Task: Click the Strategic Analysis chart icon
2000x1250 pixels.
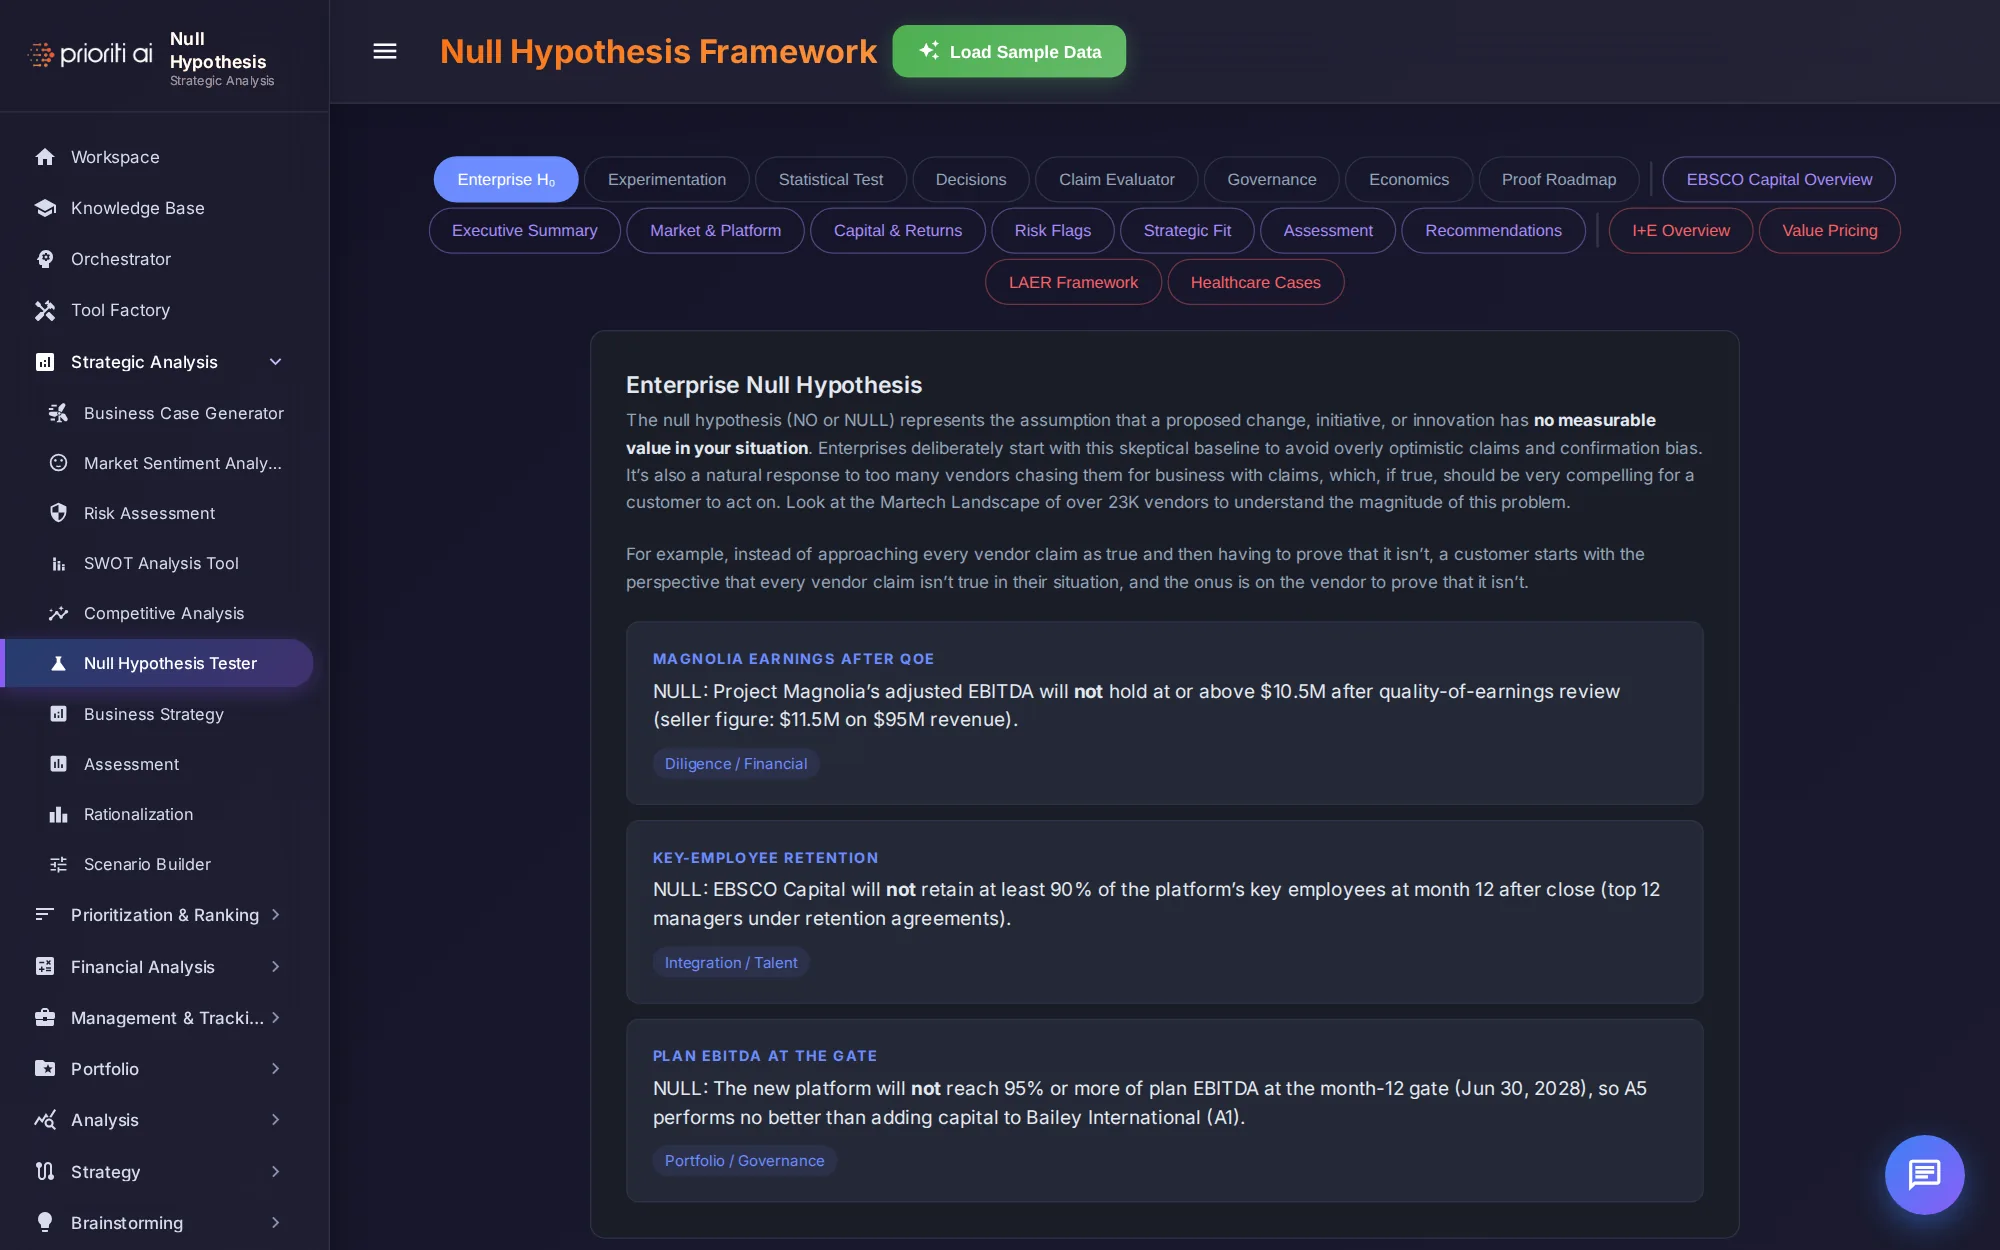Action: (45, 362)
